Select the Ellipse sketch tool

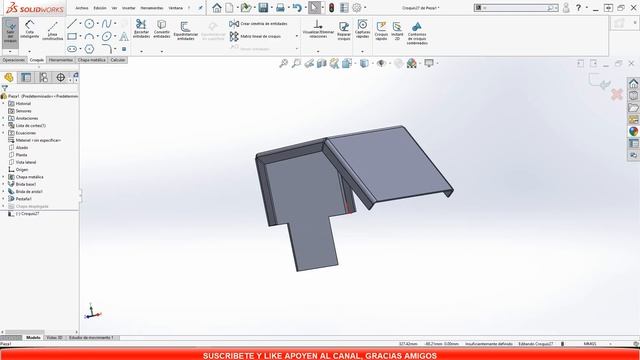tap(107, 36)
